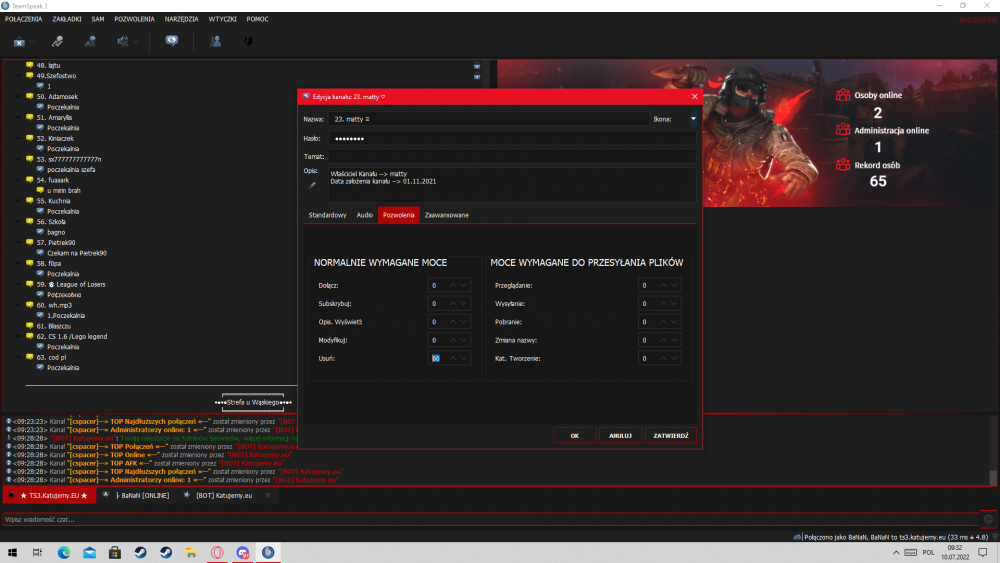
Task: Click the blue channel icon of bagno
Action: pyautogui.click(x=40, y=232)
